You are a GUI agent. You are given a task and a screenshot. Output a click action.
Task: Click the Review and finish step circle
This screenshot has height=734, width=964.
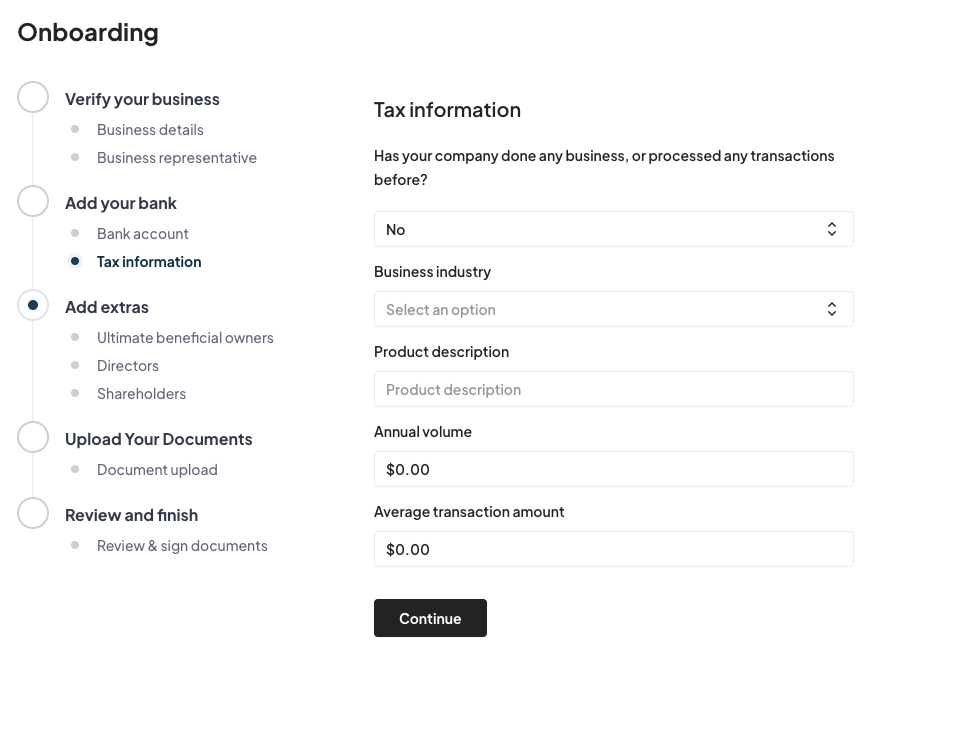point(33,513)
